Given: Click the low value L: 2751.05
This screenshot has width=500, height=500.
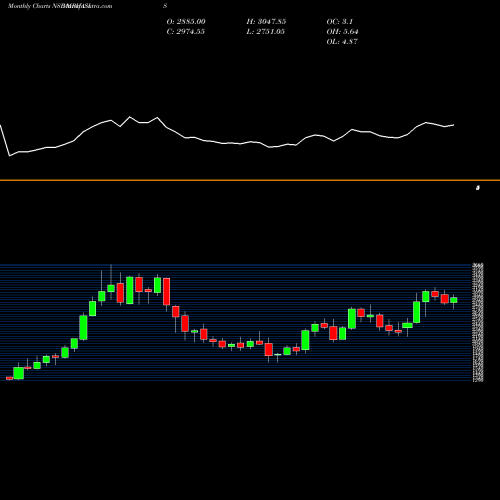Looking at the screenshot, I should point(266,32).
